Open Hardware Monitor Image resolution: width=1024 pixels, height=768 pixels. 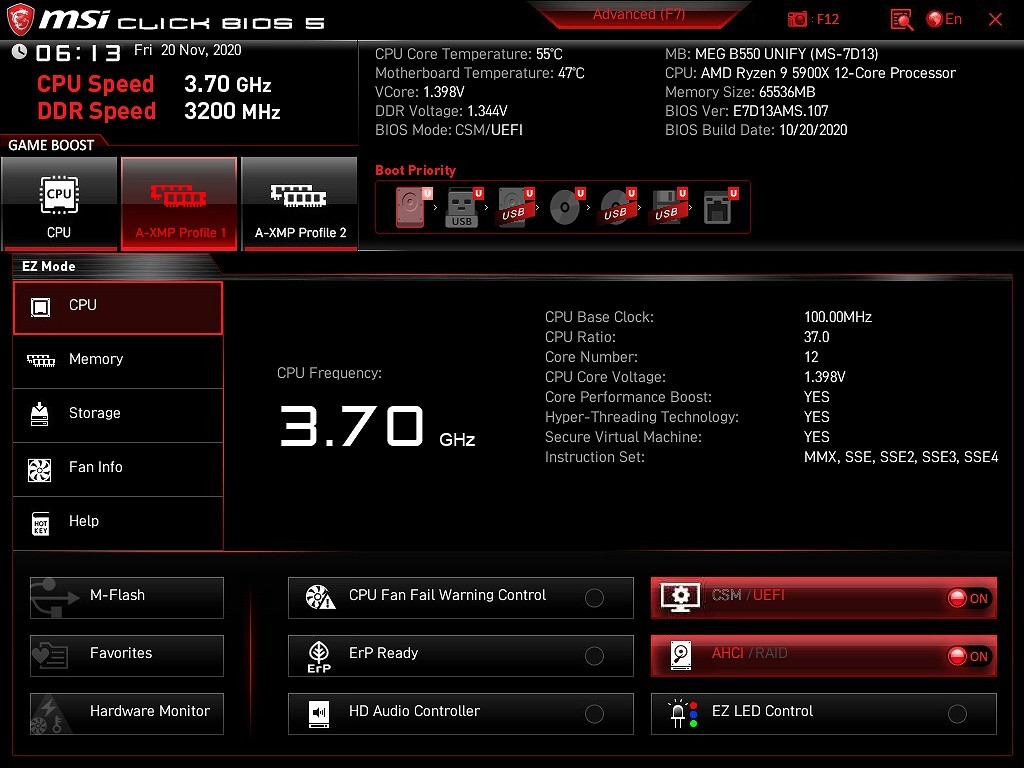(127, 714)
